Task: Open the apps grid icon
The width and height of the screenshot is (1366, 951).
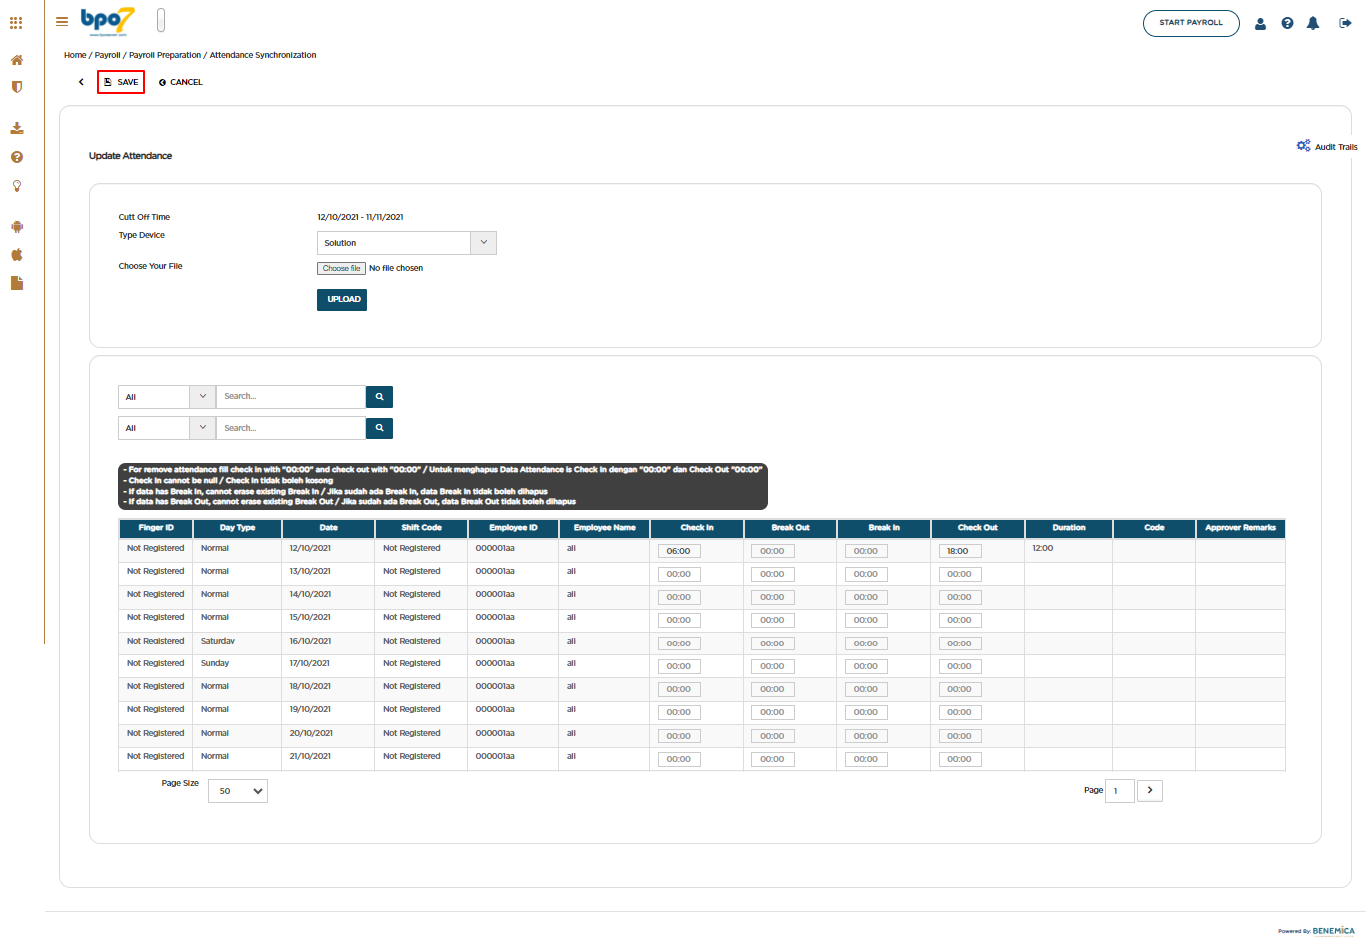Action: [x=16, y=22]
